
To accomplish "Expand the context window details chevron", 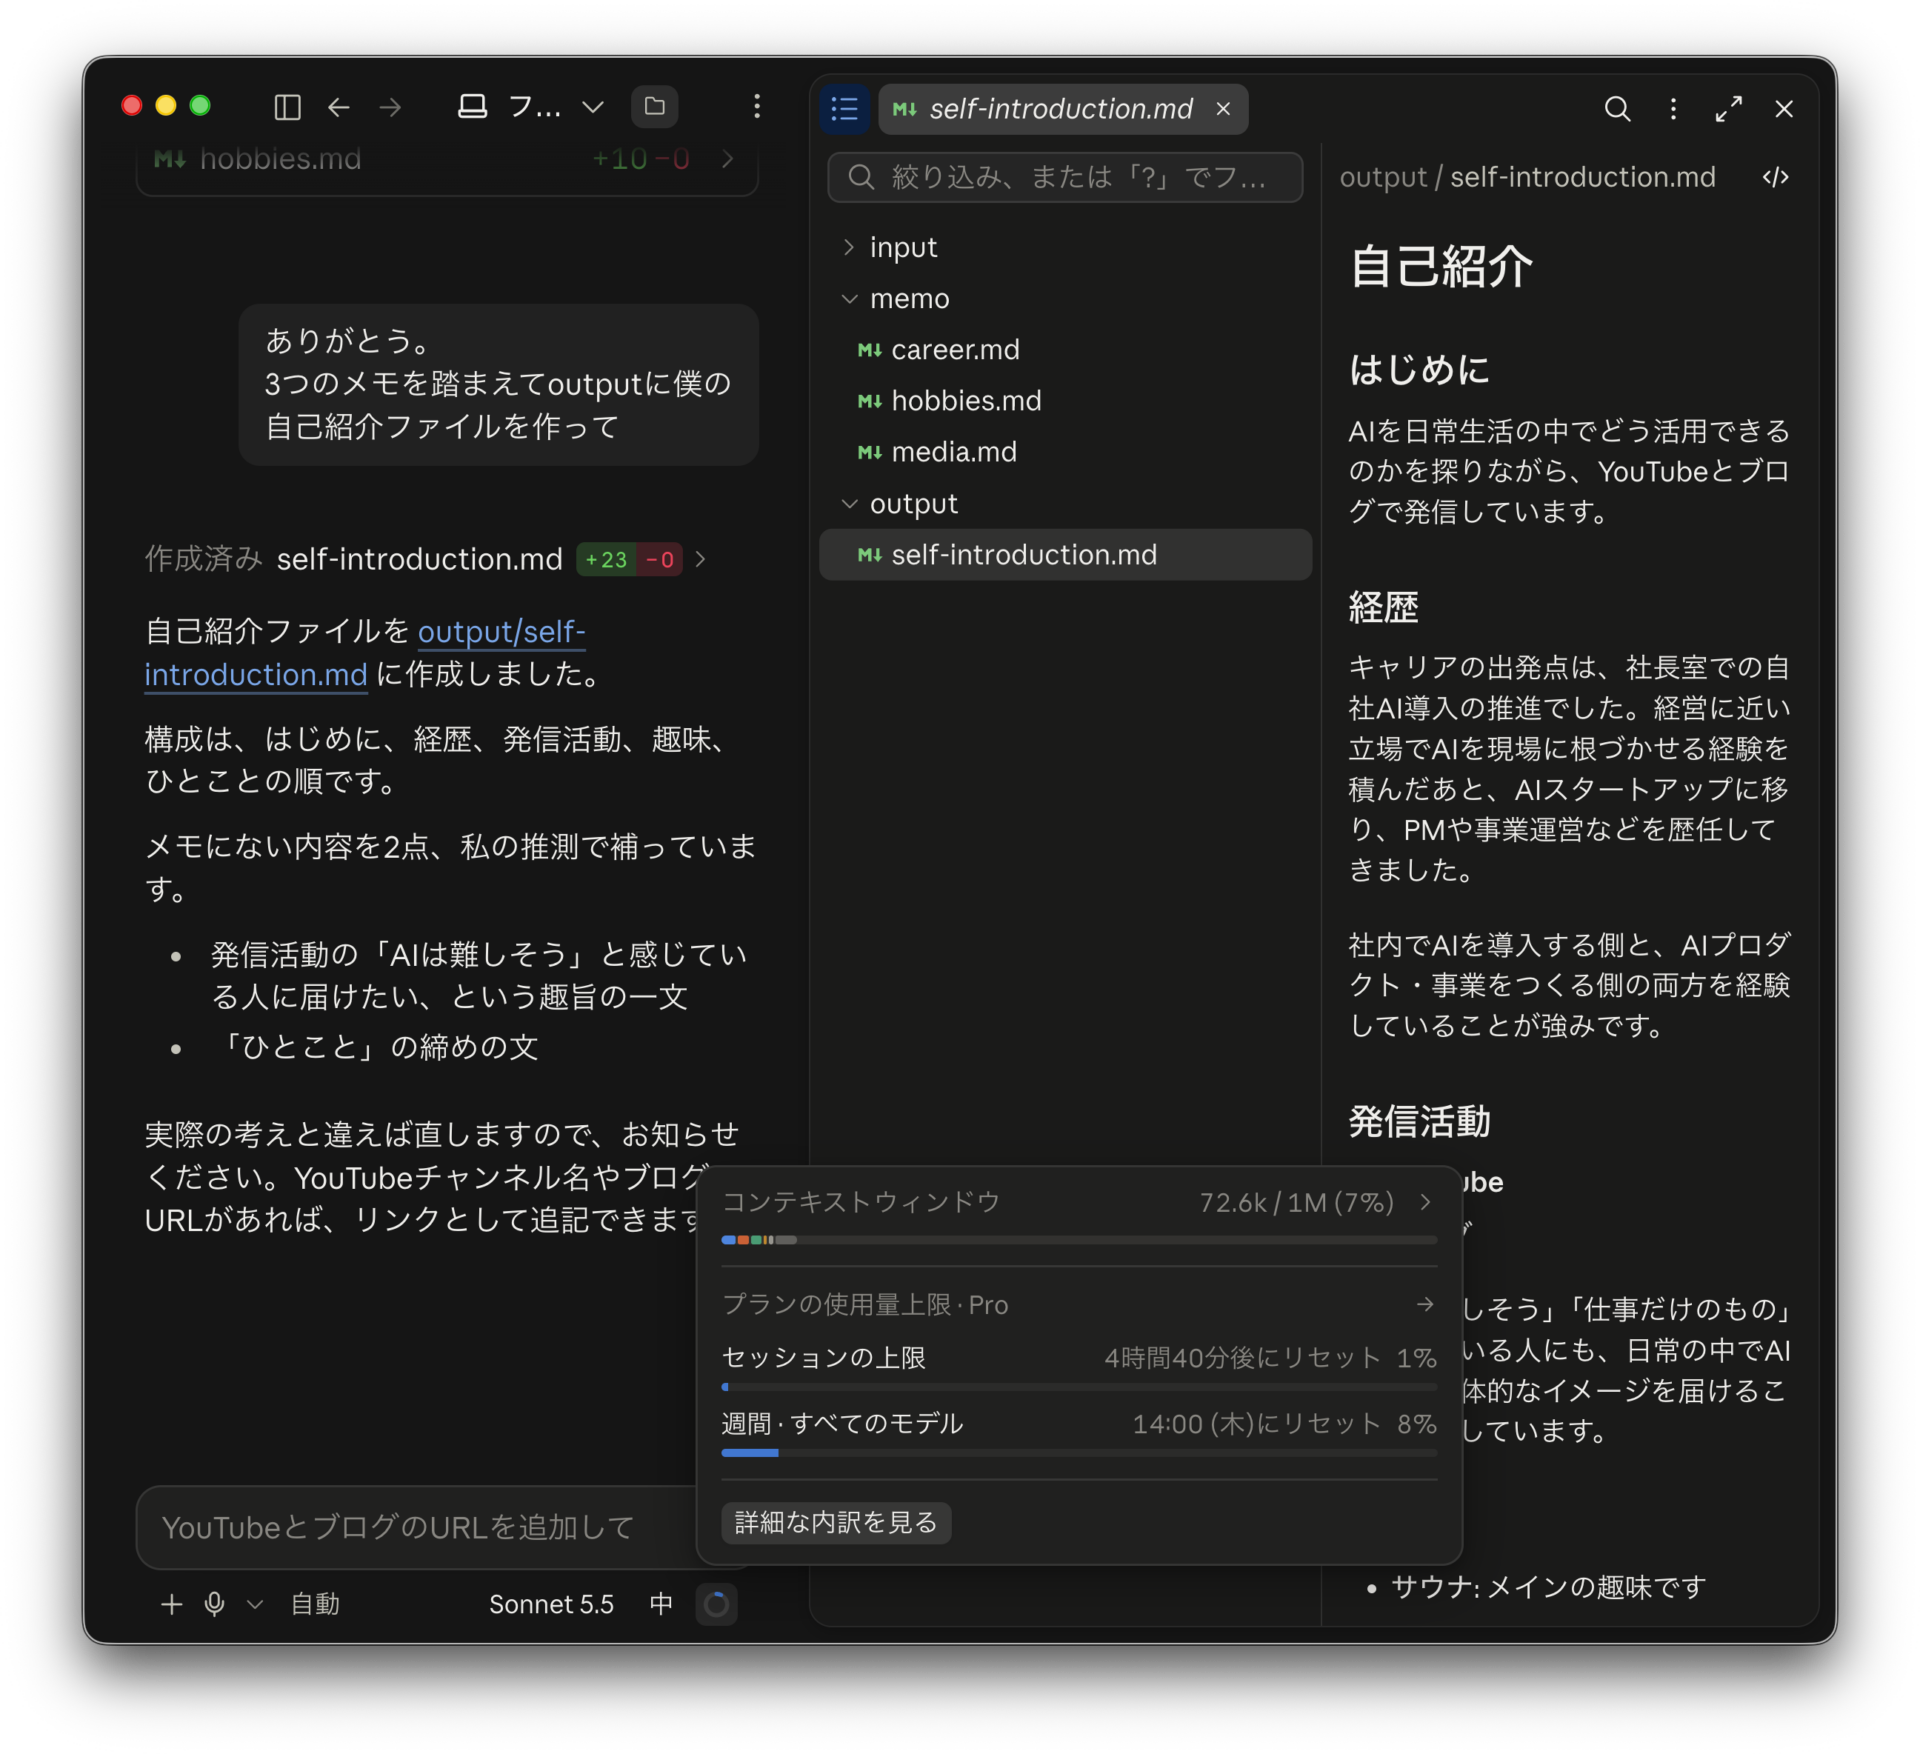I will (x=1425, y=1202).
